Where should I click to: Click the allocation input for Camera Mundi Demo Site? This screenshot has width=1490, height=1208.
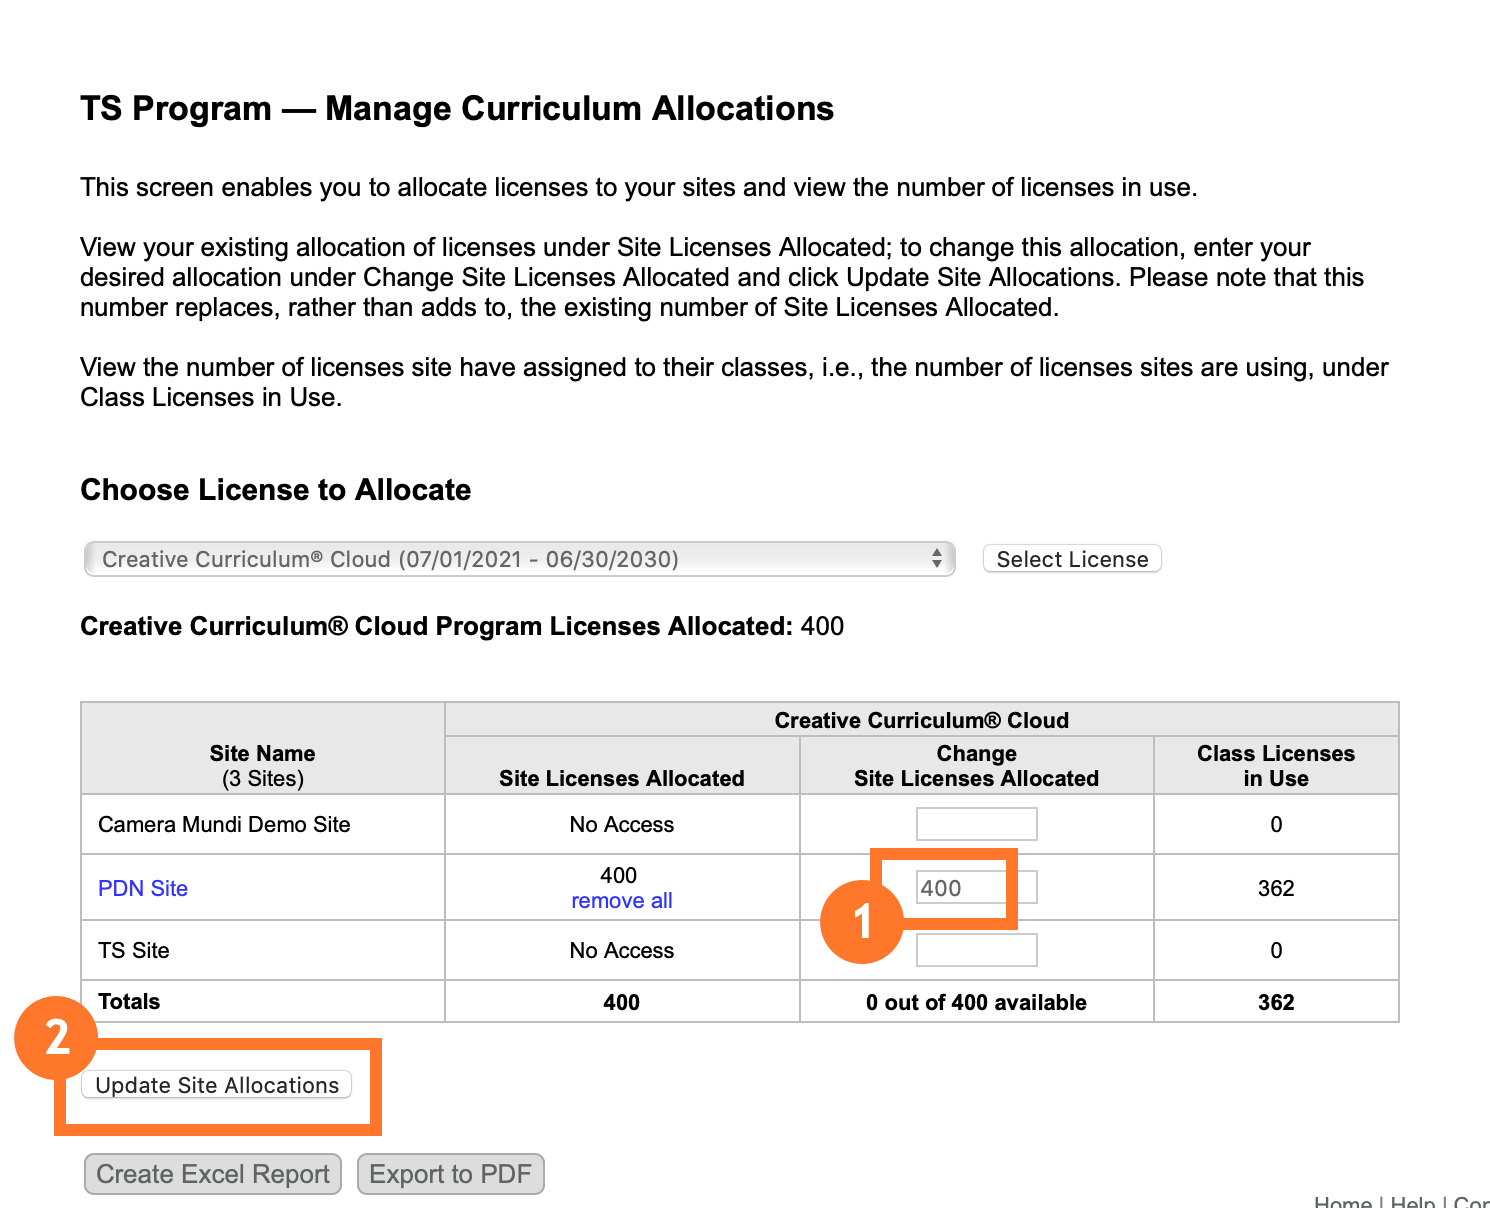[x=976, y=823]
